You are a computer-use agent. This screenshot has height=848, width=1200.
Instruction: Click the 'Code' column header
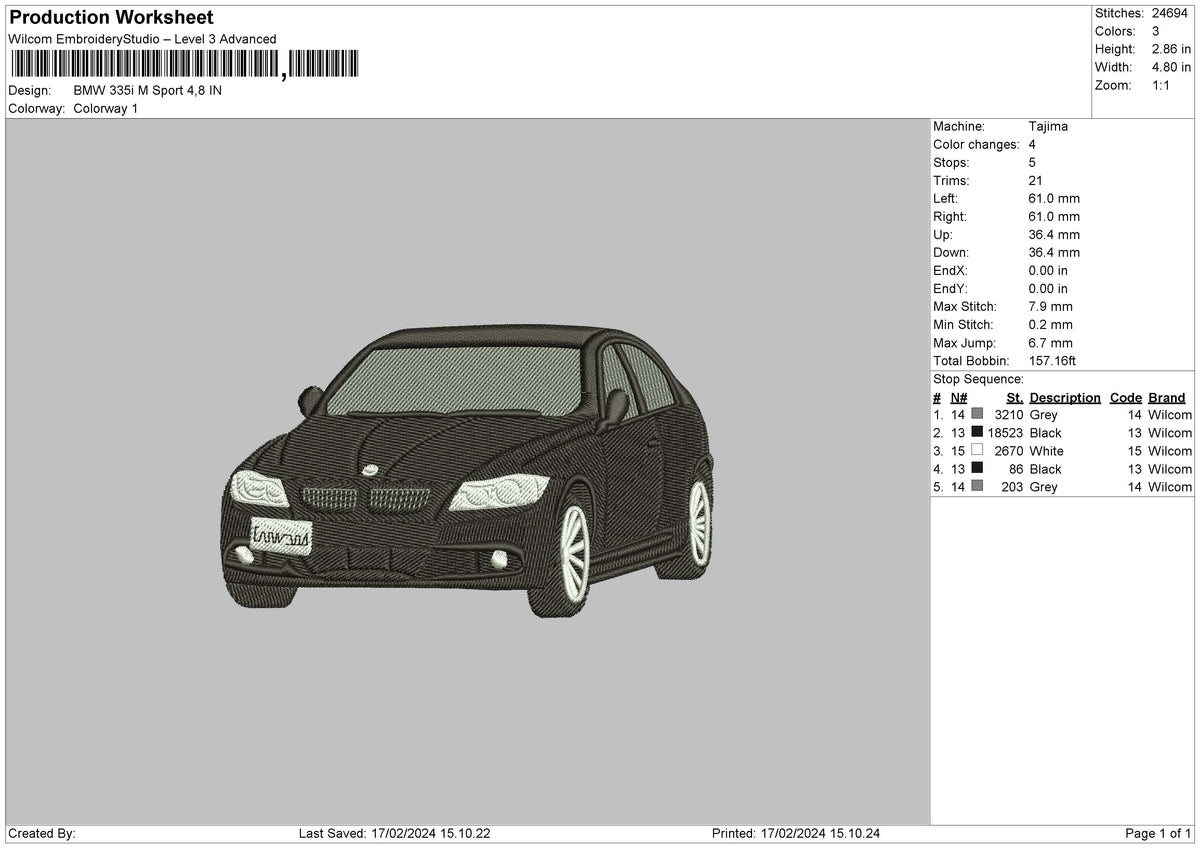pyautogui.click(x=1126, y=397)
